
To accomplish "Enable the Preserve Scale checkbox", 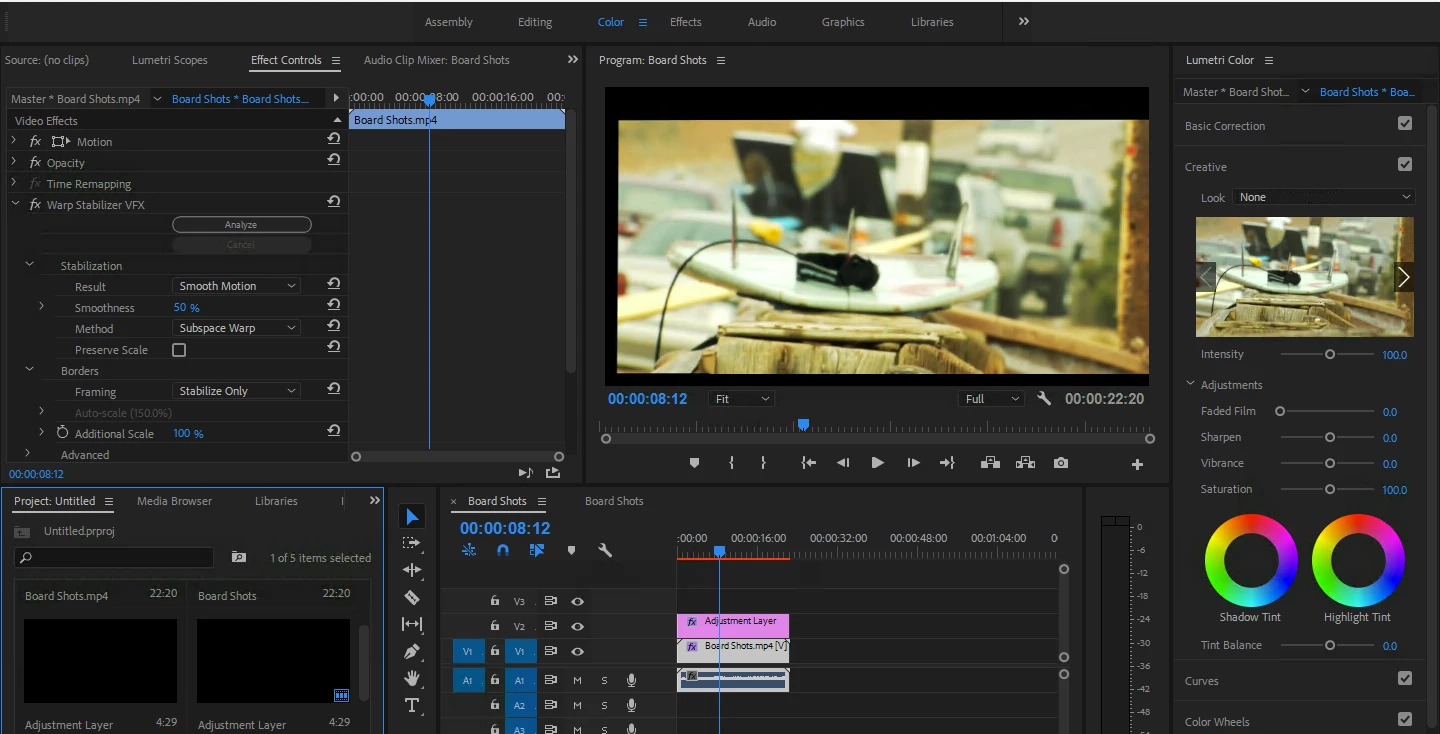I will [x=179, y=350].
